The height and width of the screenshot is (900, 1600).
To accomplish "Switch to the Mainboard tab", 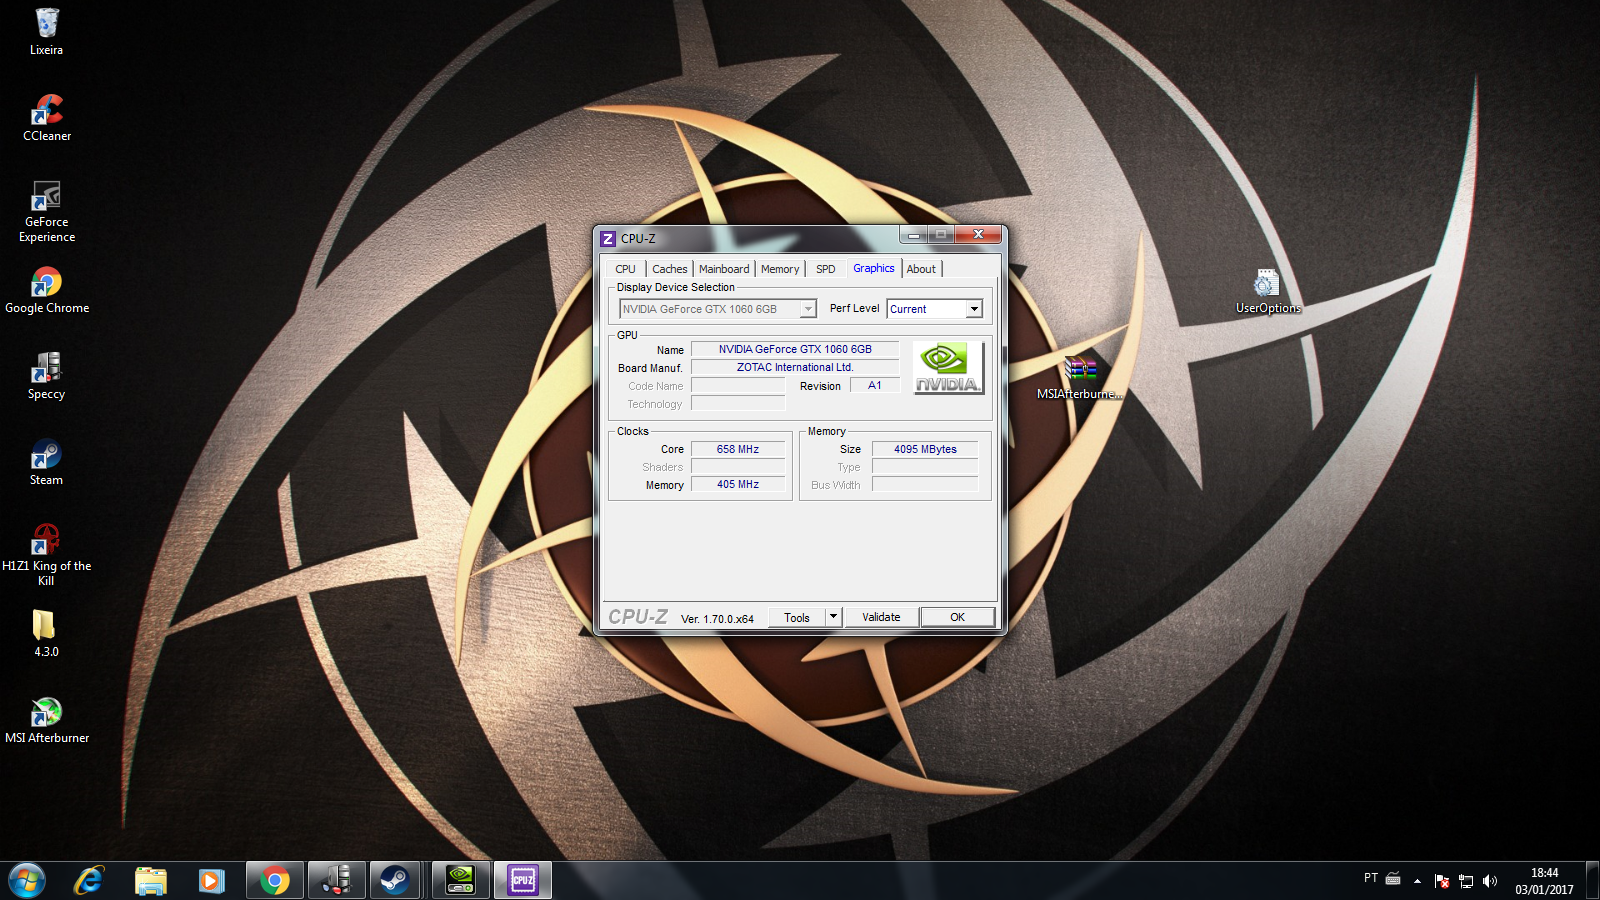I will (x=724, y=269).
